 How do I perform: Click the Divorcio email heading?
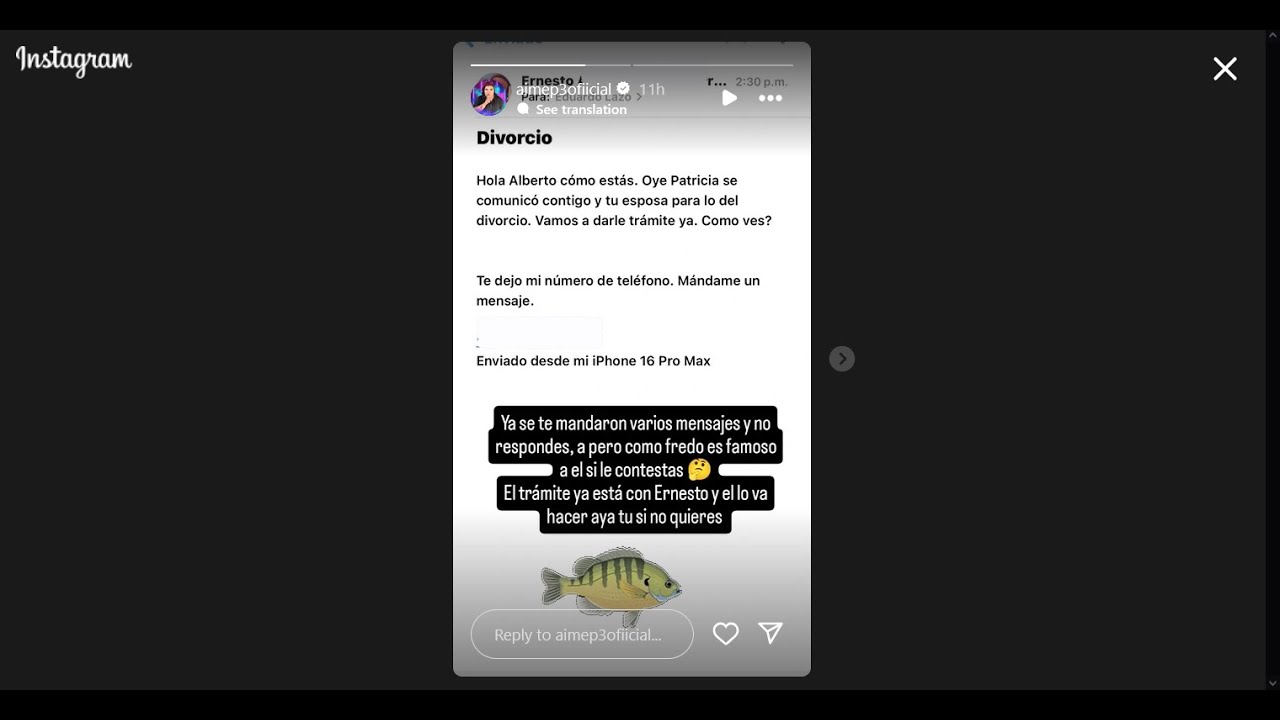click(514, 138)
